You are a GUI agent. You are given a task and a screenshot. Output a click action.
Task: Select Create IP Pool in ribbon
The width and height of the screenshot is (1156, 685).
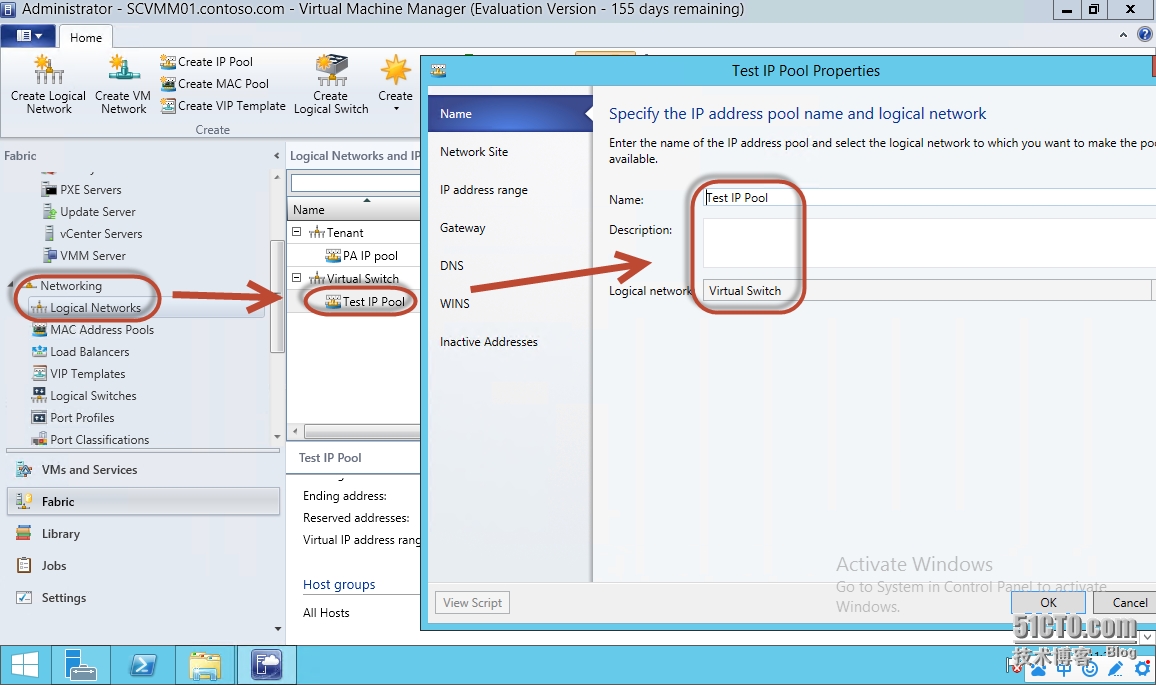pos(207,62)
